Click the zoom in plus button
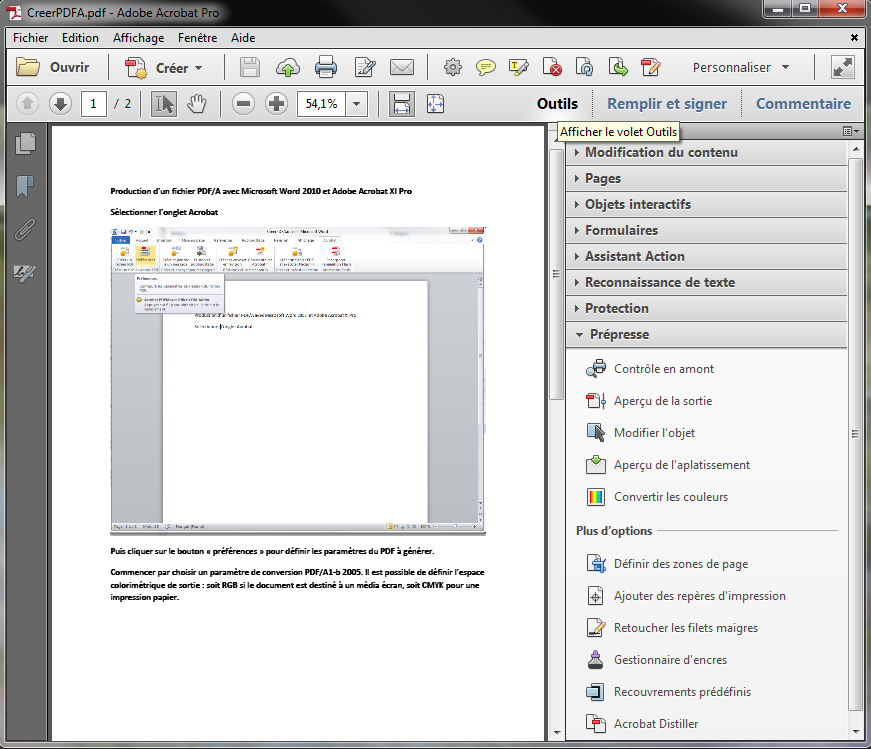This screenshot has width=871, height=749. coord(276,103)
